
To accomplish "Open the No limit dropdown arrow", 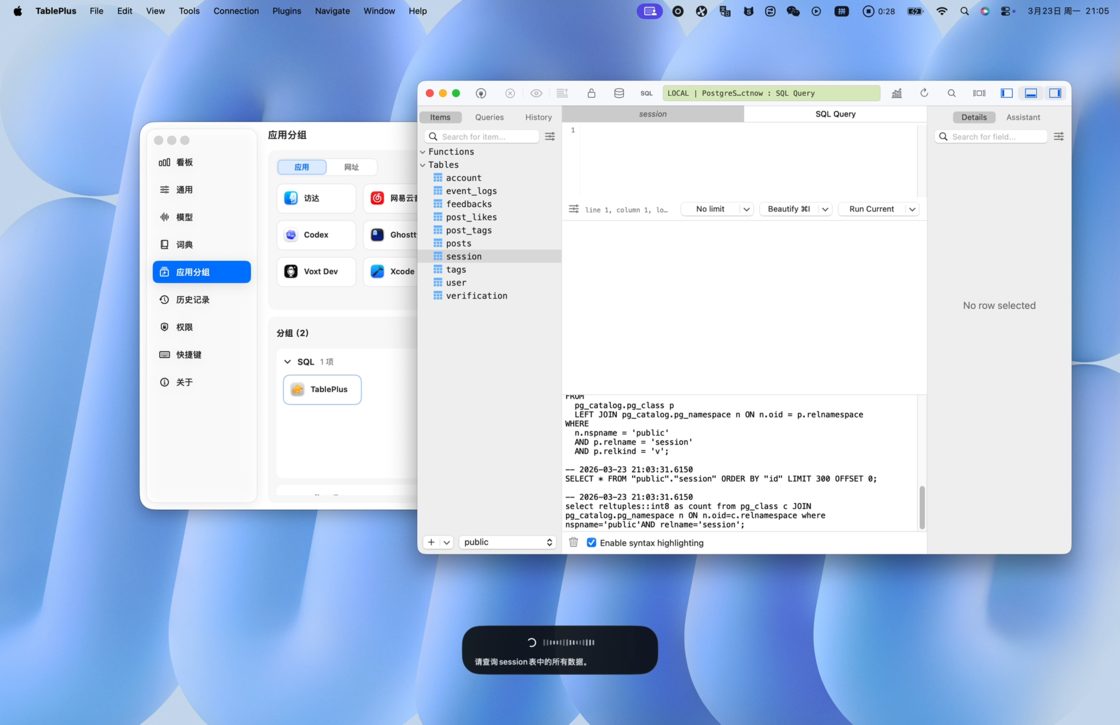I will 746,209.
